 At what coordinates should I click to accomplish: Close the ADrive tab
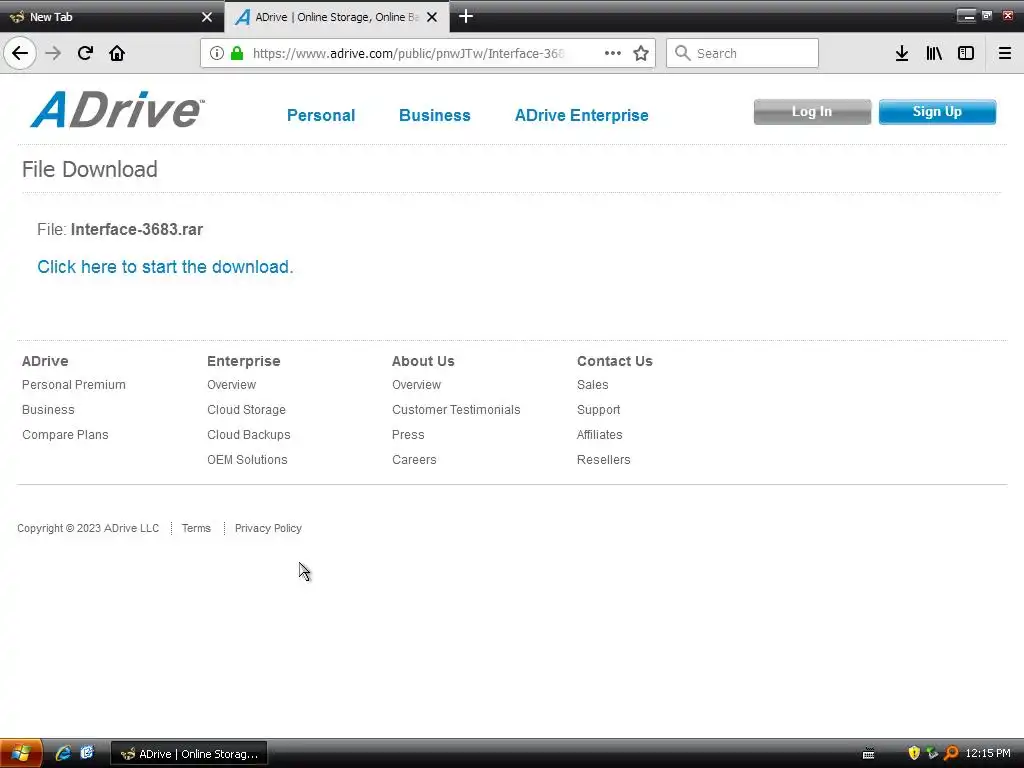432,17
